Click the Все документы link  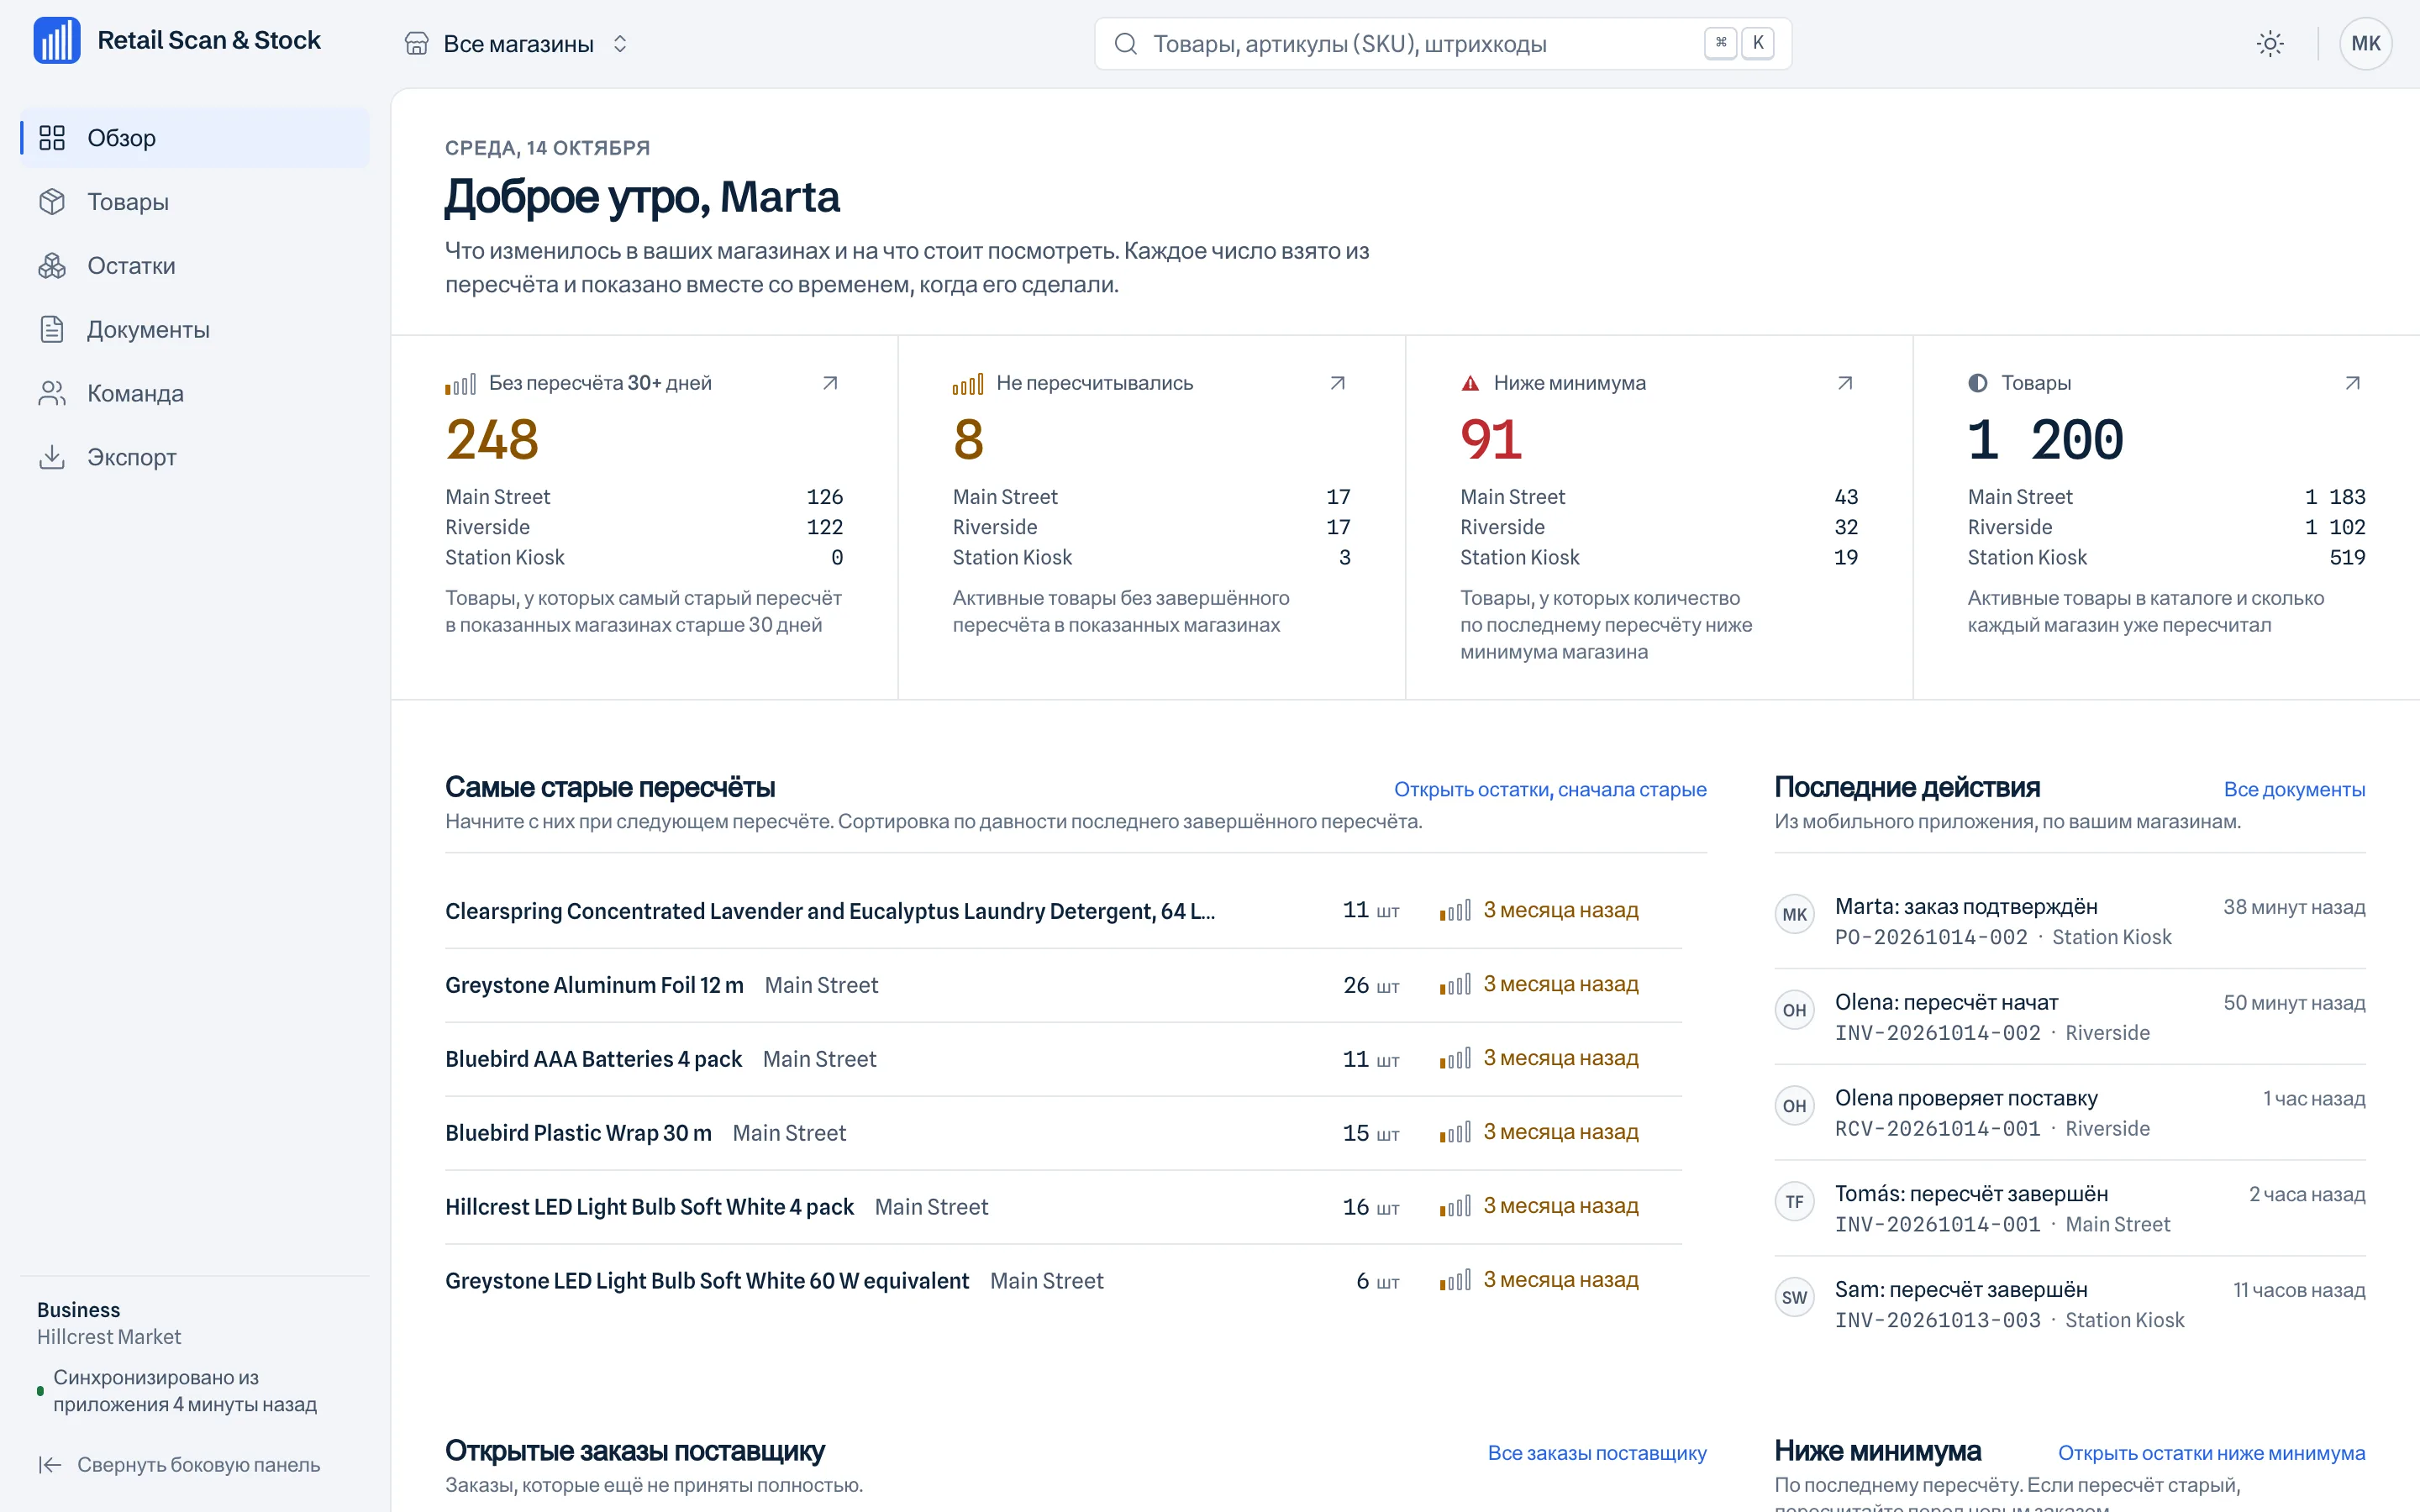pyautogui.click(x=2294, y=790)
